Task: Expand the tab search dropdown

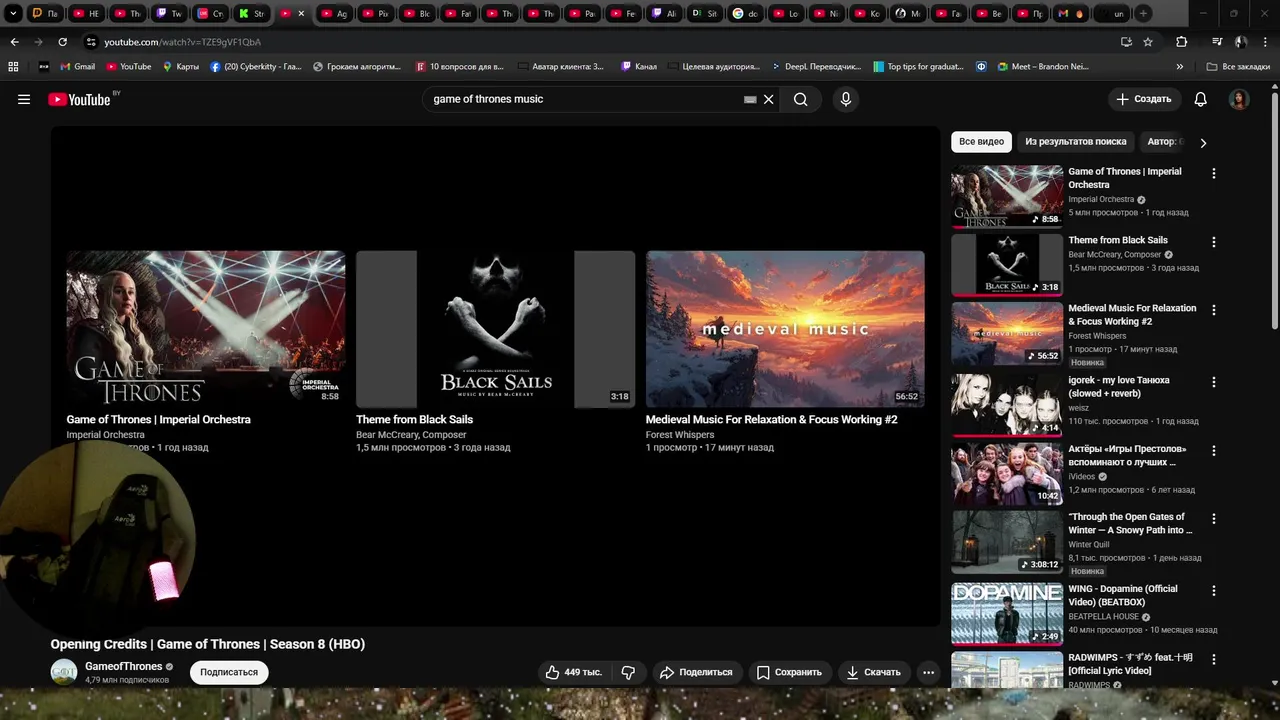Action: 13,14
